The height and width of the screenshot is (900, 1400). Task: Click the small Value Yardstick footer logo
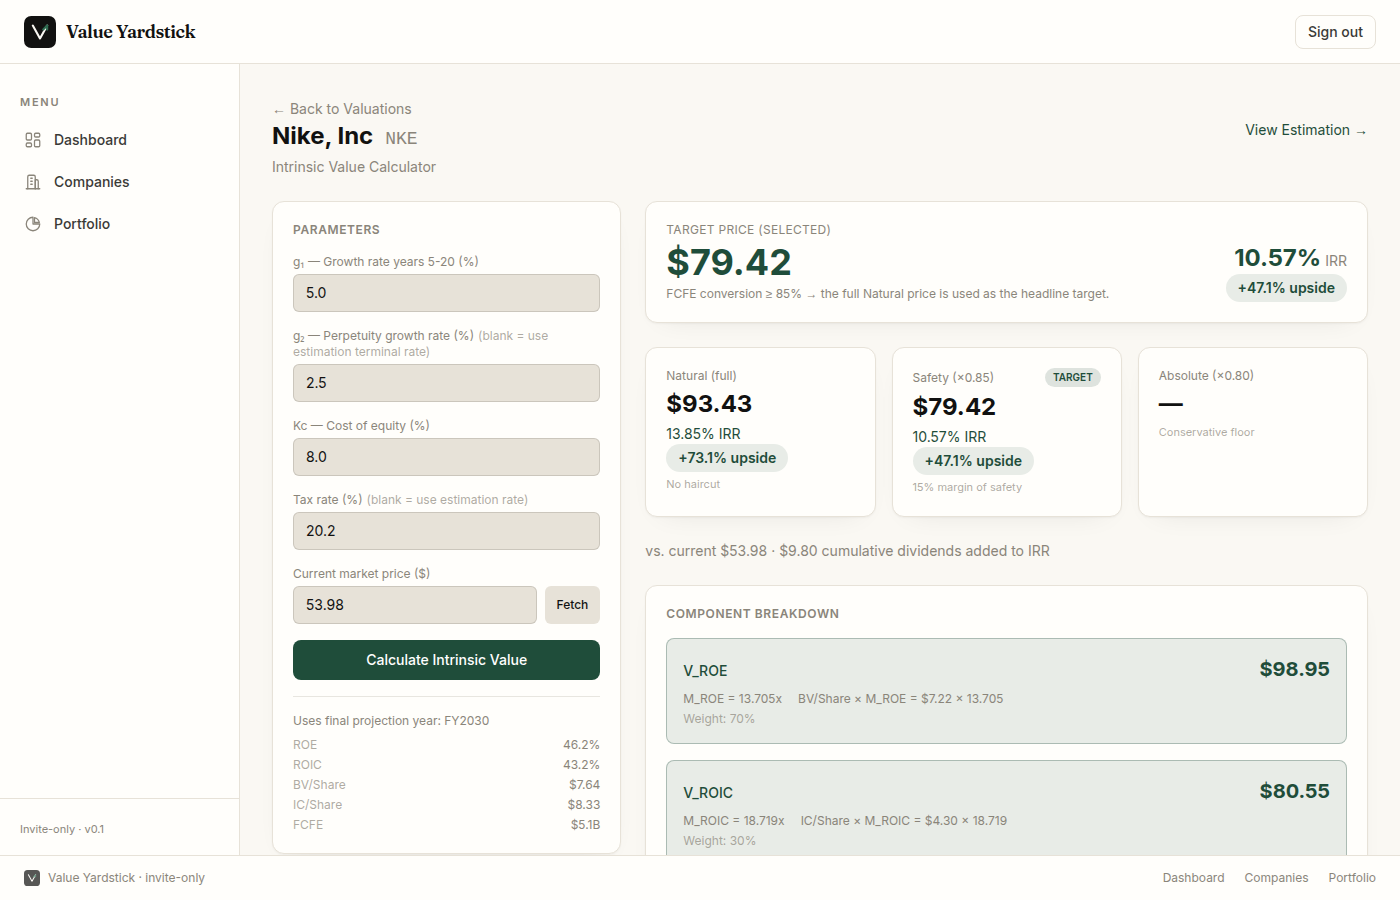click(x=32, y=878)
